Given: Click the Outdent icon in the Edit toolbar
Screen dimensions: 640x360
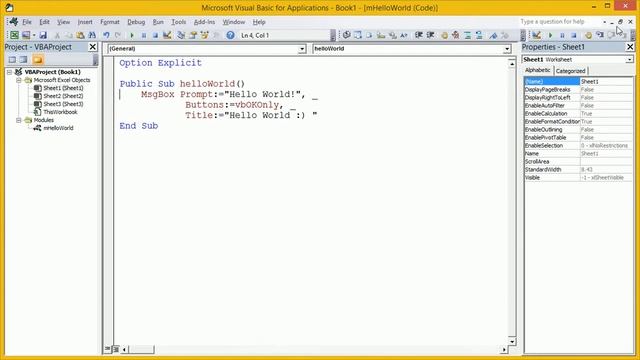Looking at the screenshot, I should click(x=430, y=35).
